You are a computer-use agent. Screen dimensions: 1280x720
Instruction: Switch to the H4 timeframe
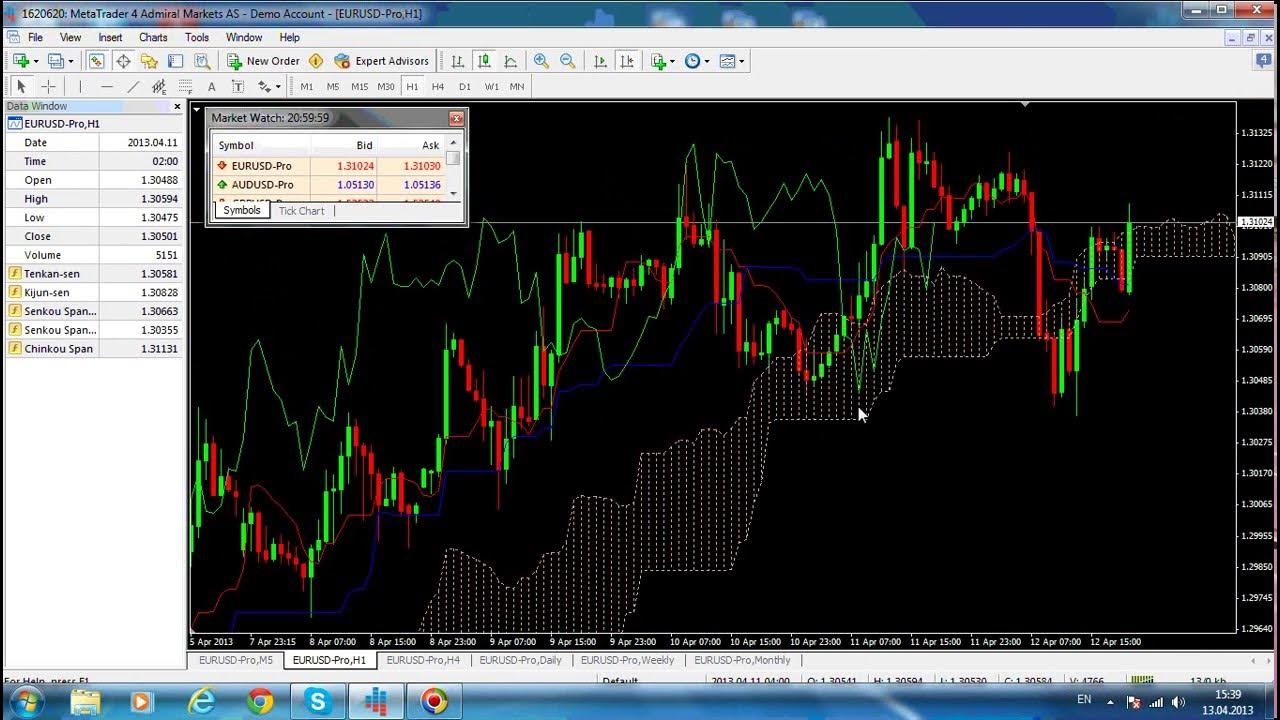438,87
